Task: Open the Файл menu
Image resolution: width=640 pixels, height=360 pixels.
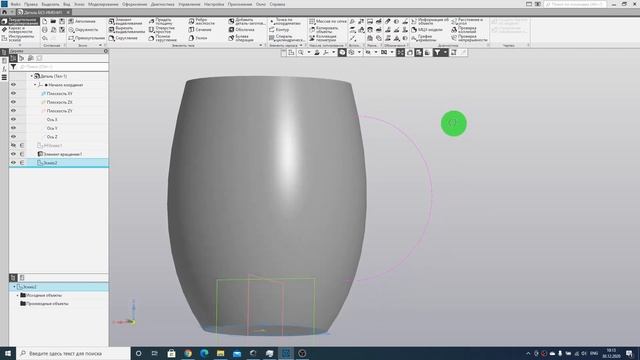Action: point(16,4)
